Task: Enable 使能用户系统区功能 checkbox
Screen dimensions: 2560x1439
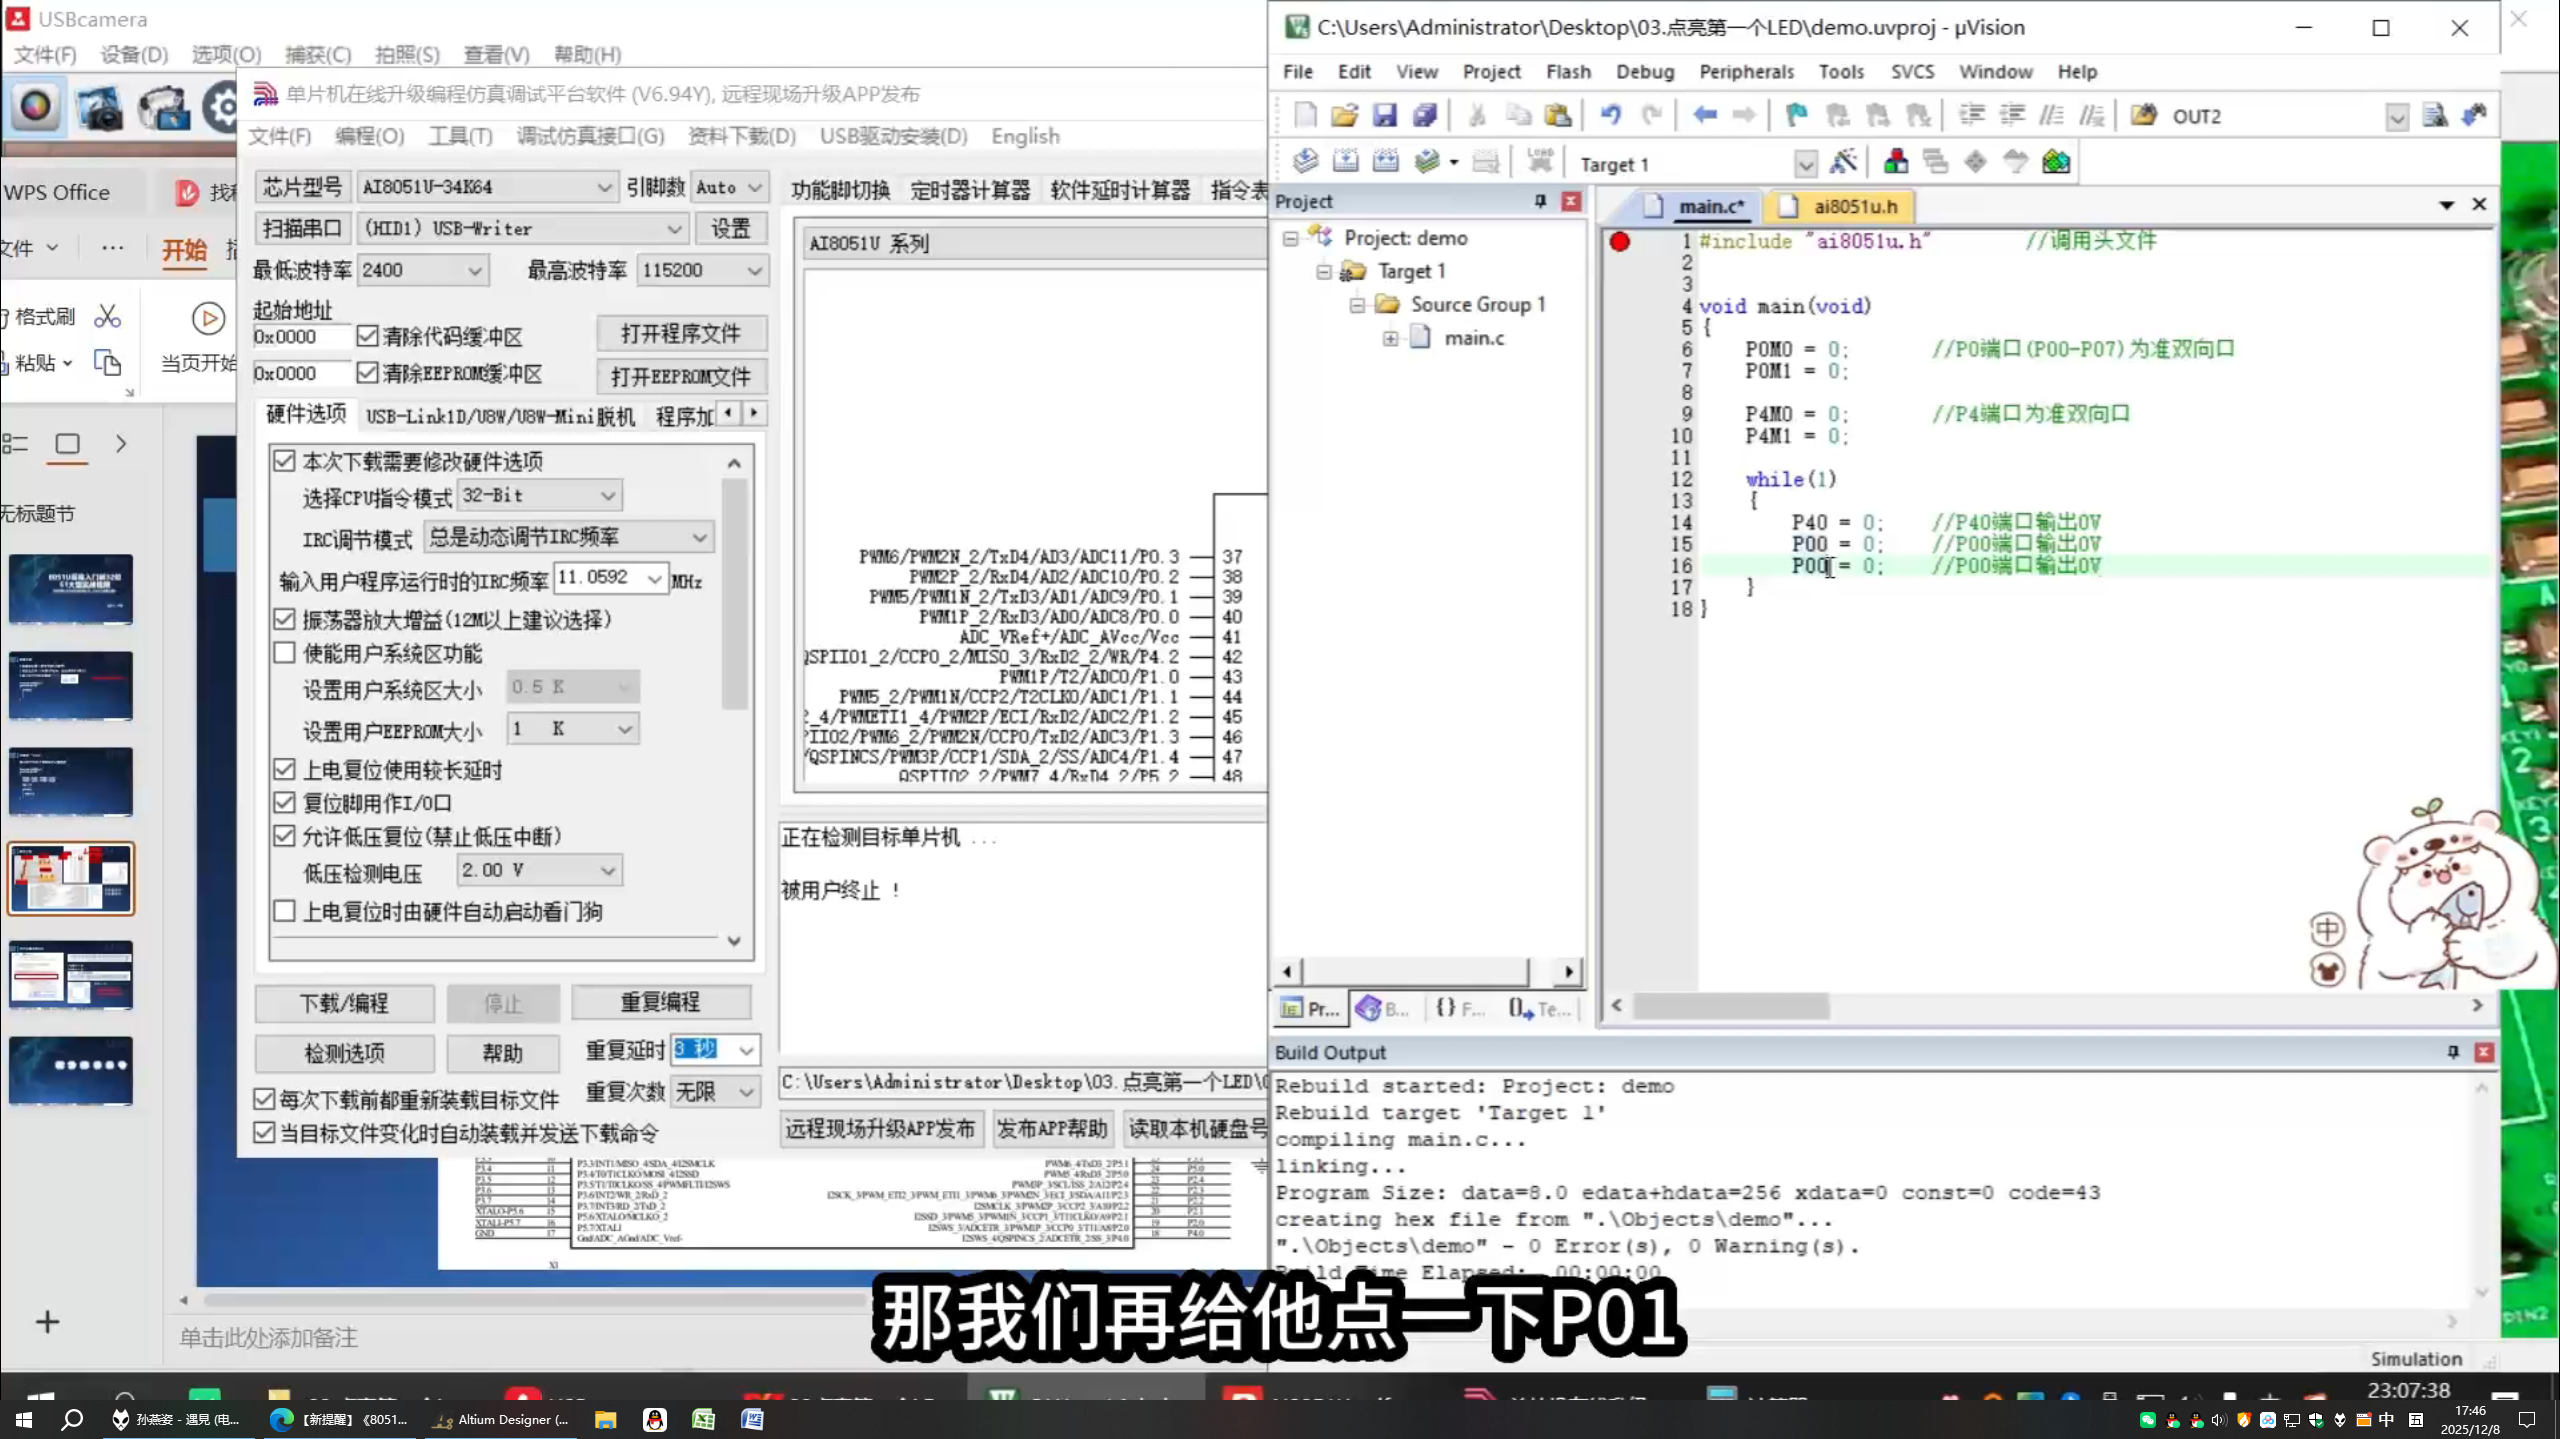Action: tap(285, 653)
